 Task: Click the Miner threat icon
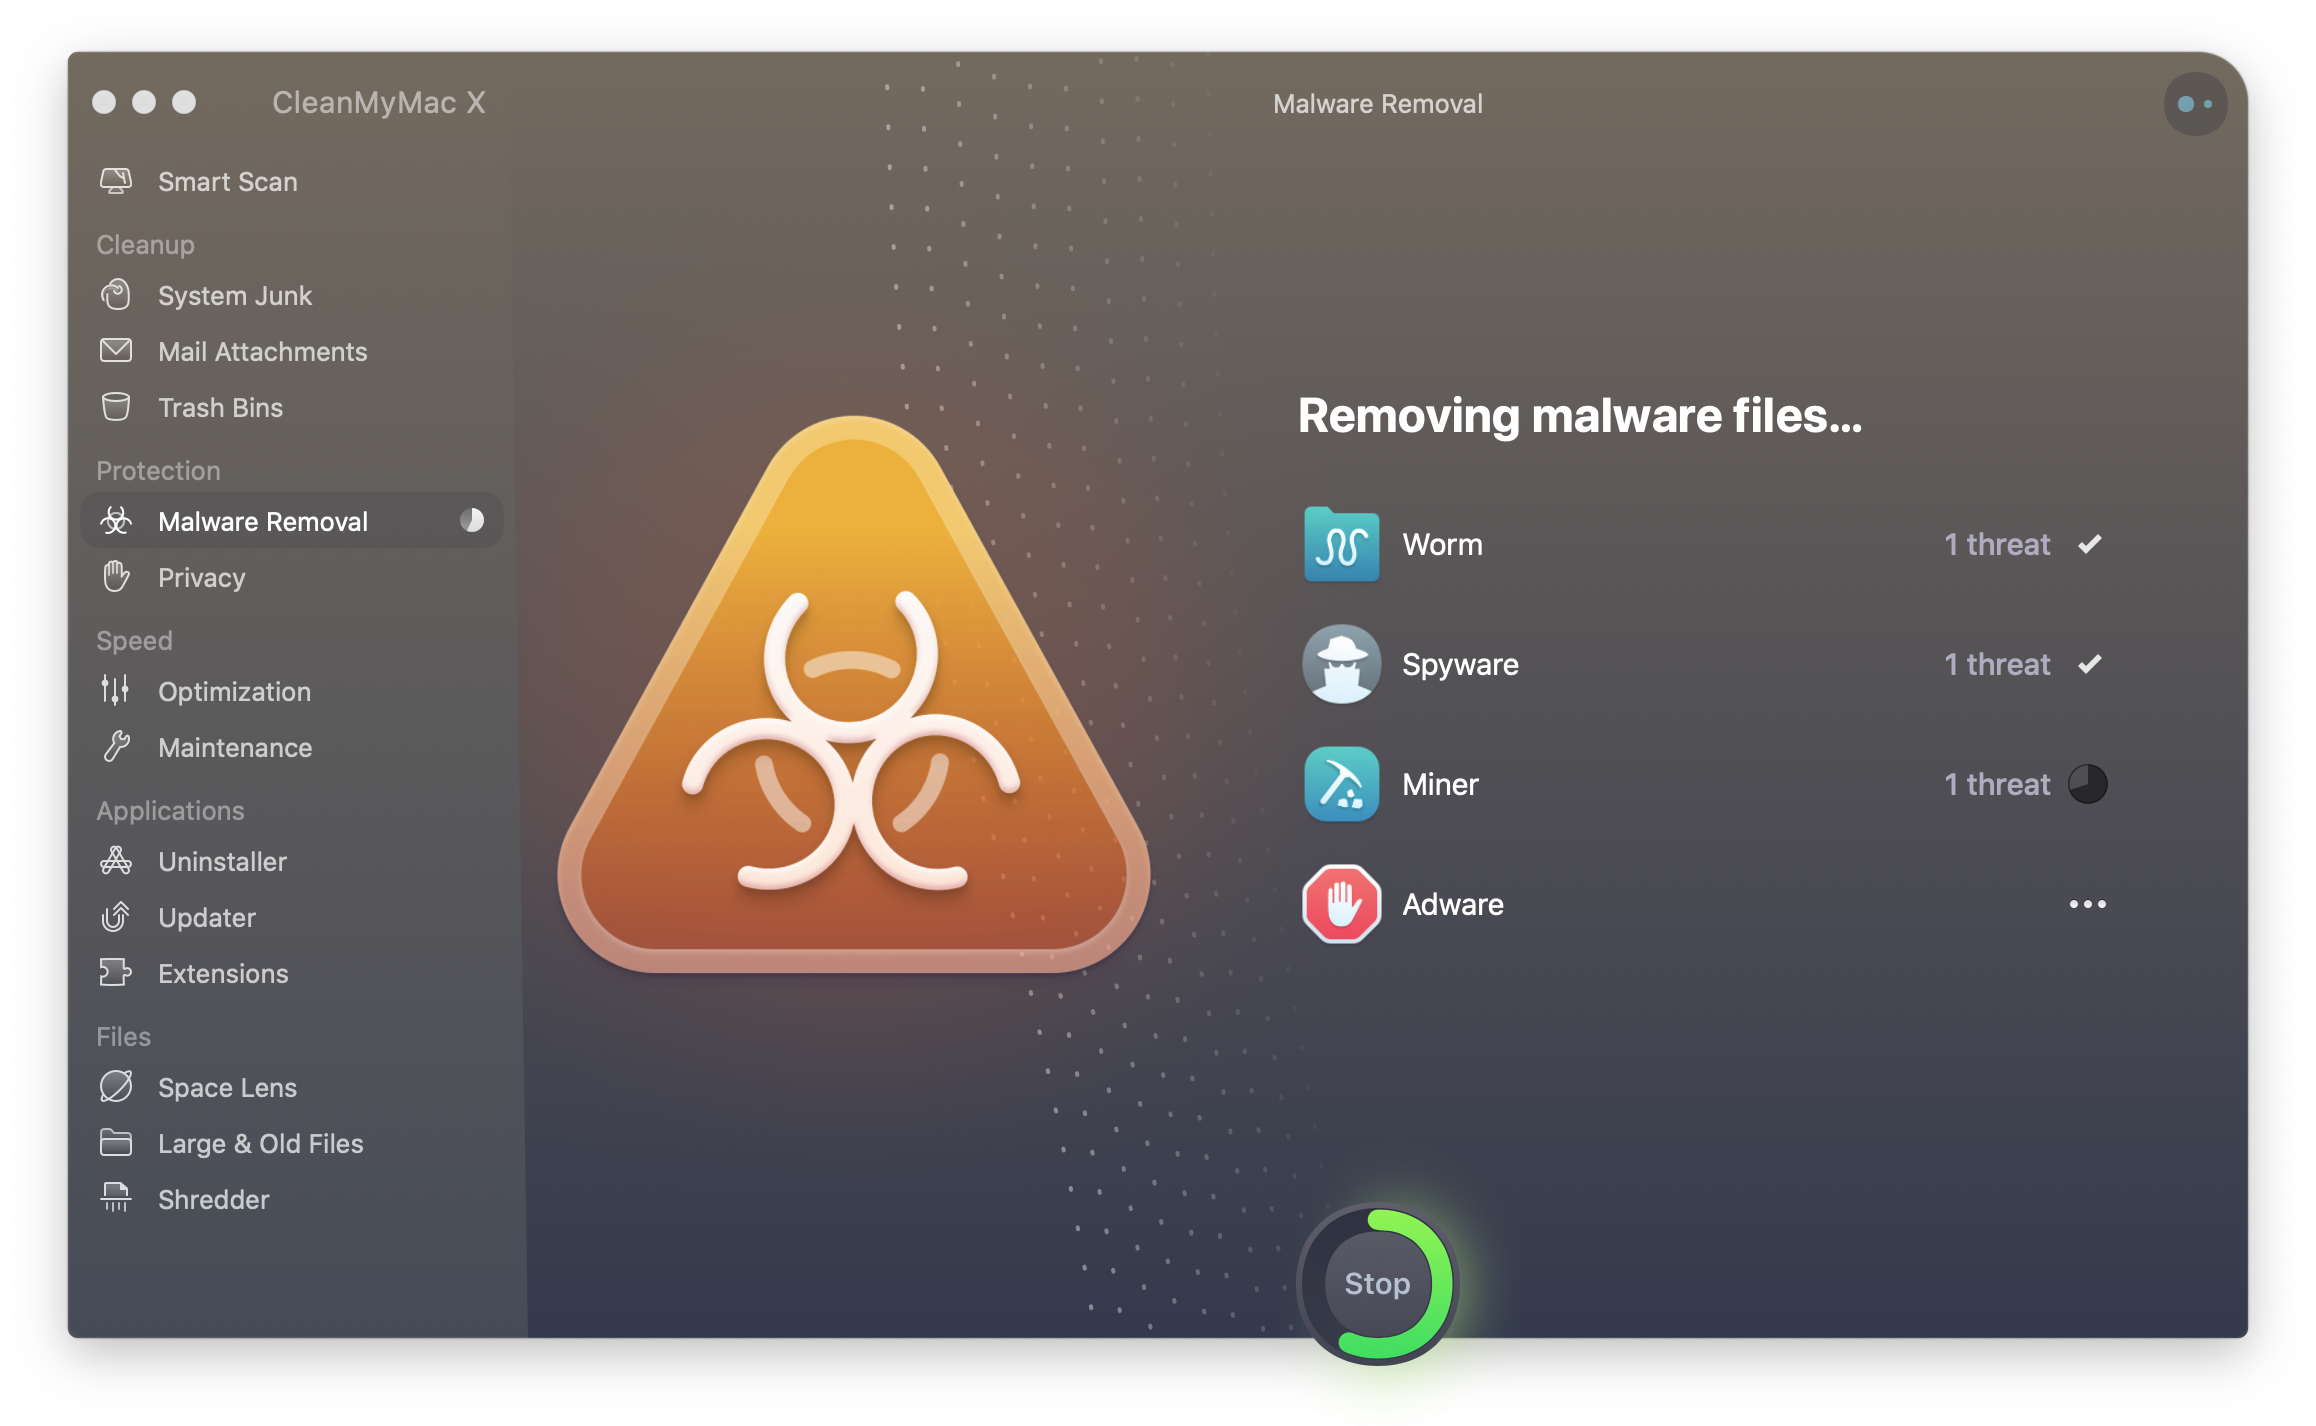1340,782
